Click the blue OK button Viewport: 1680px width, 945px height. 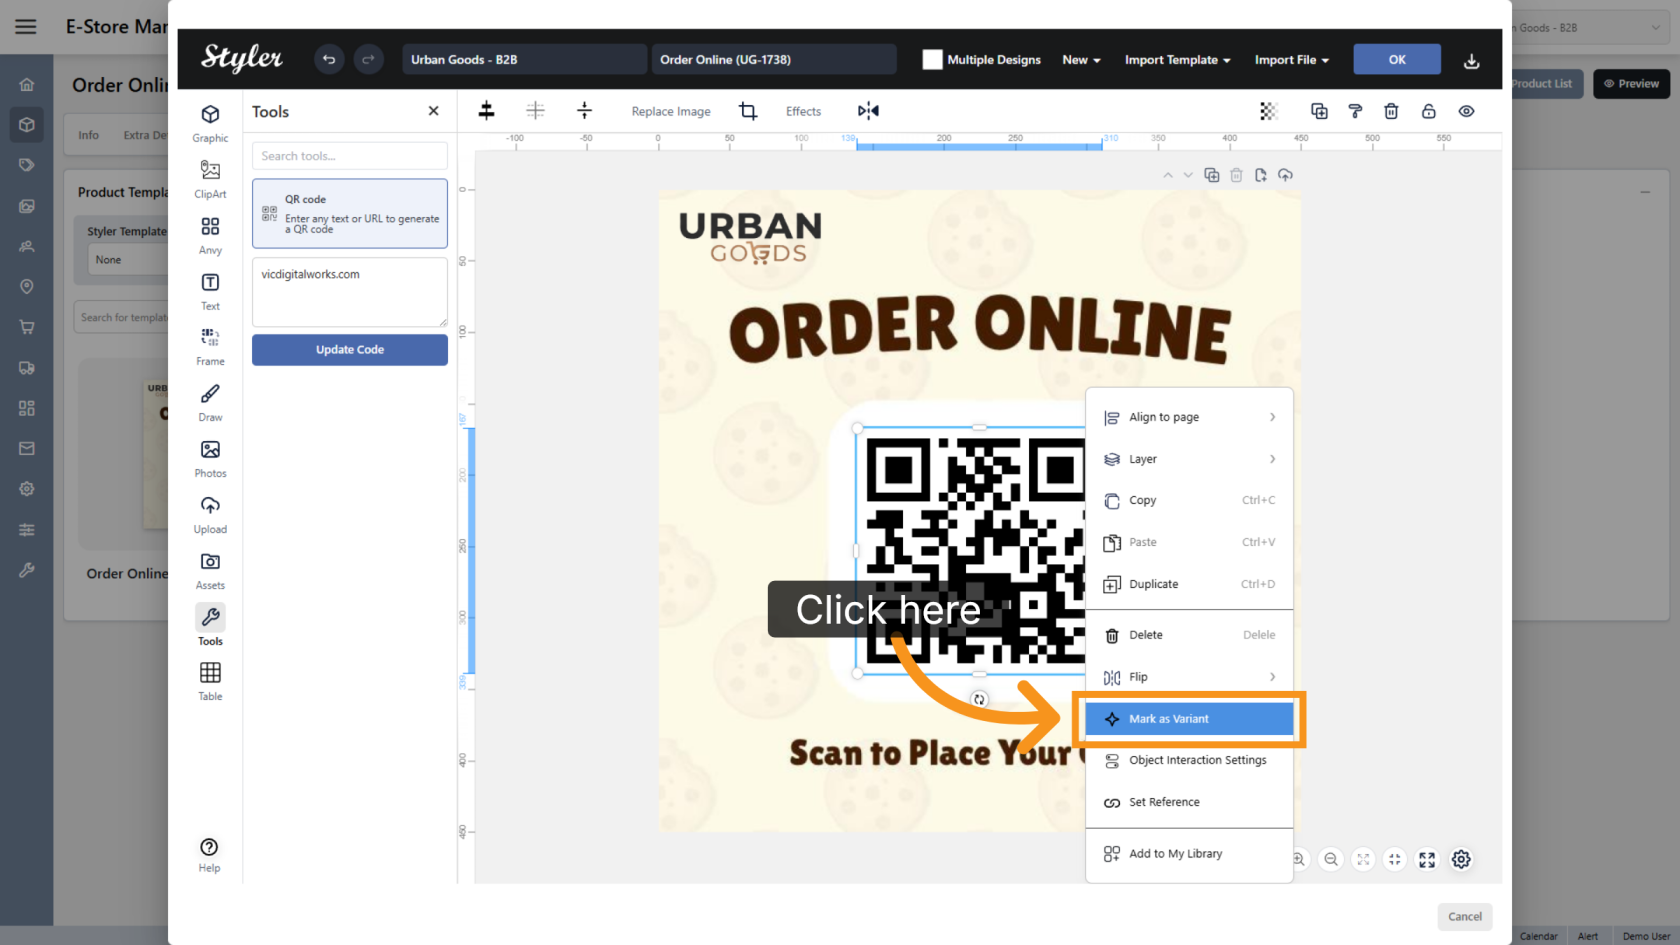pyautogui.click(x=1397, y=59)
